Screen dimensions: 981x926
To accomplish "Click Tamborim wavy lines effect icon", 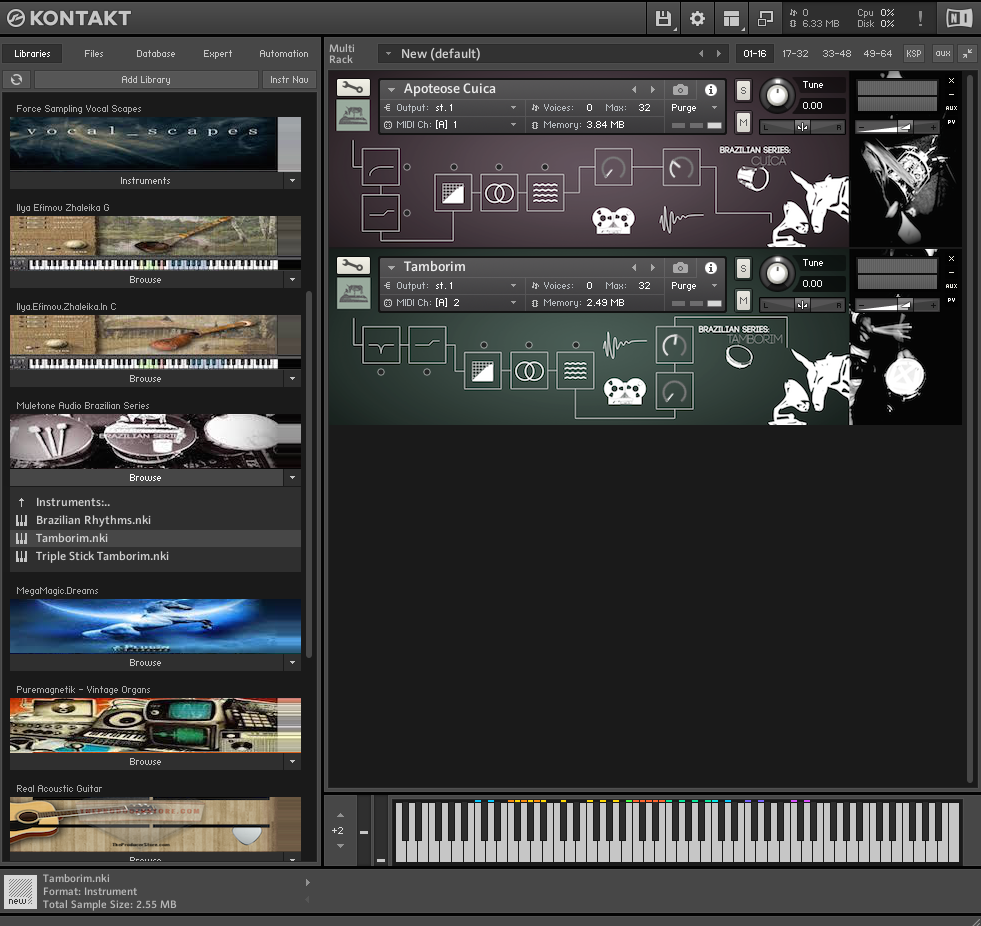I will [575, 371].
